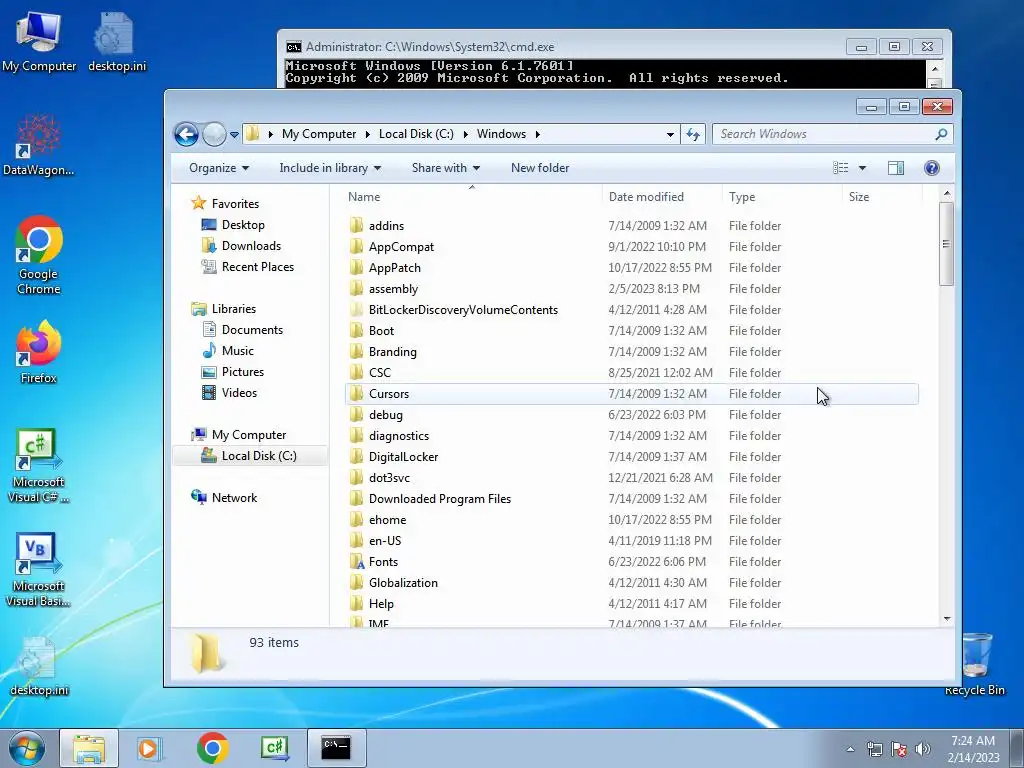Screen dimensions: 1024x768
Task: Open the More options view arrow
Action: (862, 168)
